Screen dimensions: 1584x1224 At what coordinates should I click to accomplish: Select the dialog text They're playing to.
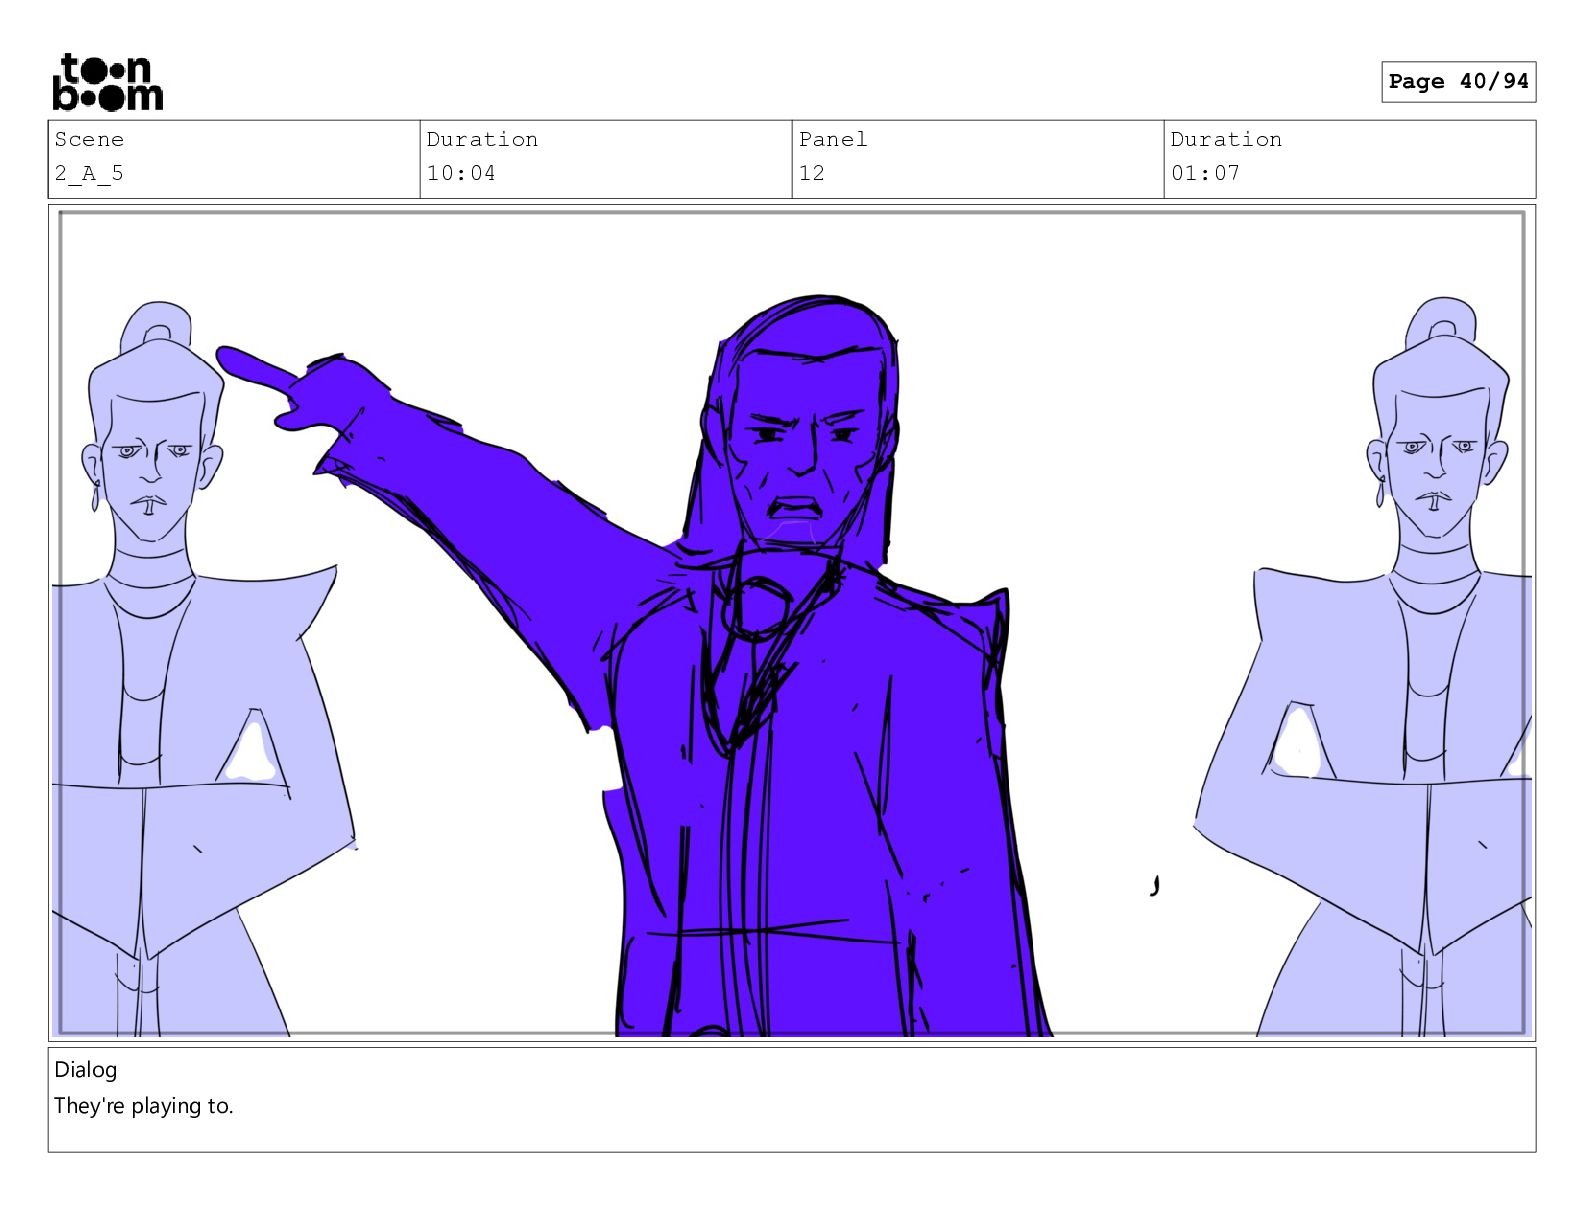pyautogui.click(x=144, y=1106)
